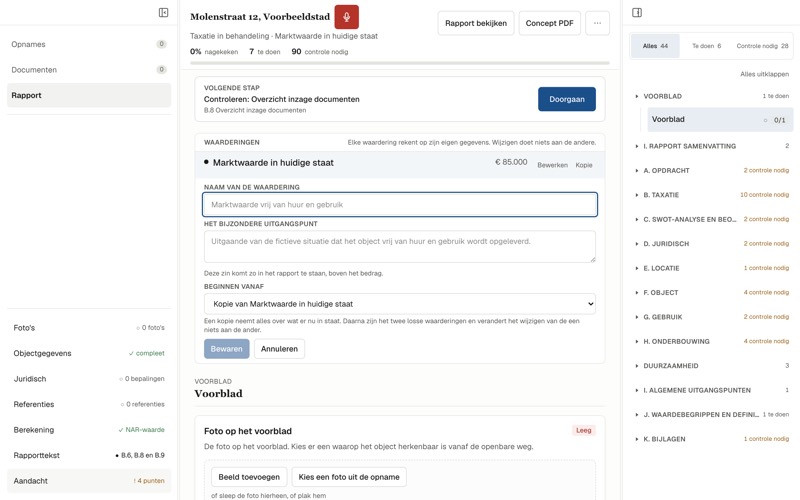The height and width of the screenshot is (500, 800).
Task: Open Rapport bekijken
Action: [x=476, y=23]
